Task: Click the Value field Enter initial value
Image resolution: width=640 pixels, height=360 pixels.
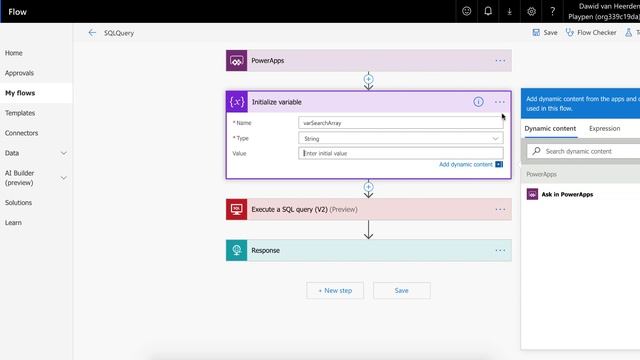Action: [x=400, y=153]
